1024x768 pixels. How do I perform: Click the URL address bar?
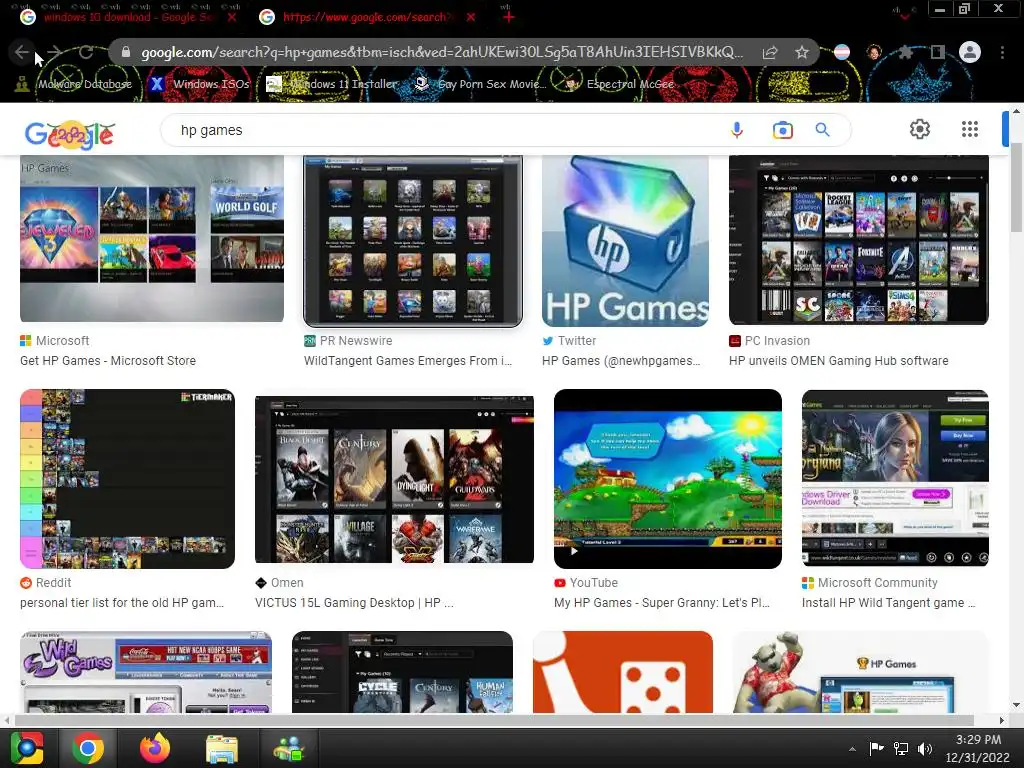point(441,52)
